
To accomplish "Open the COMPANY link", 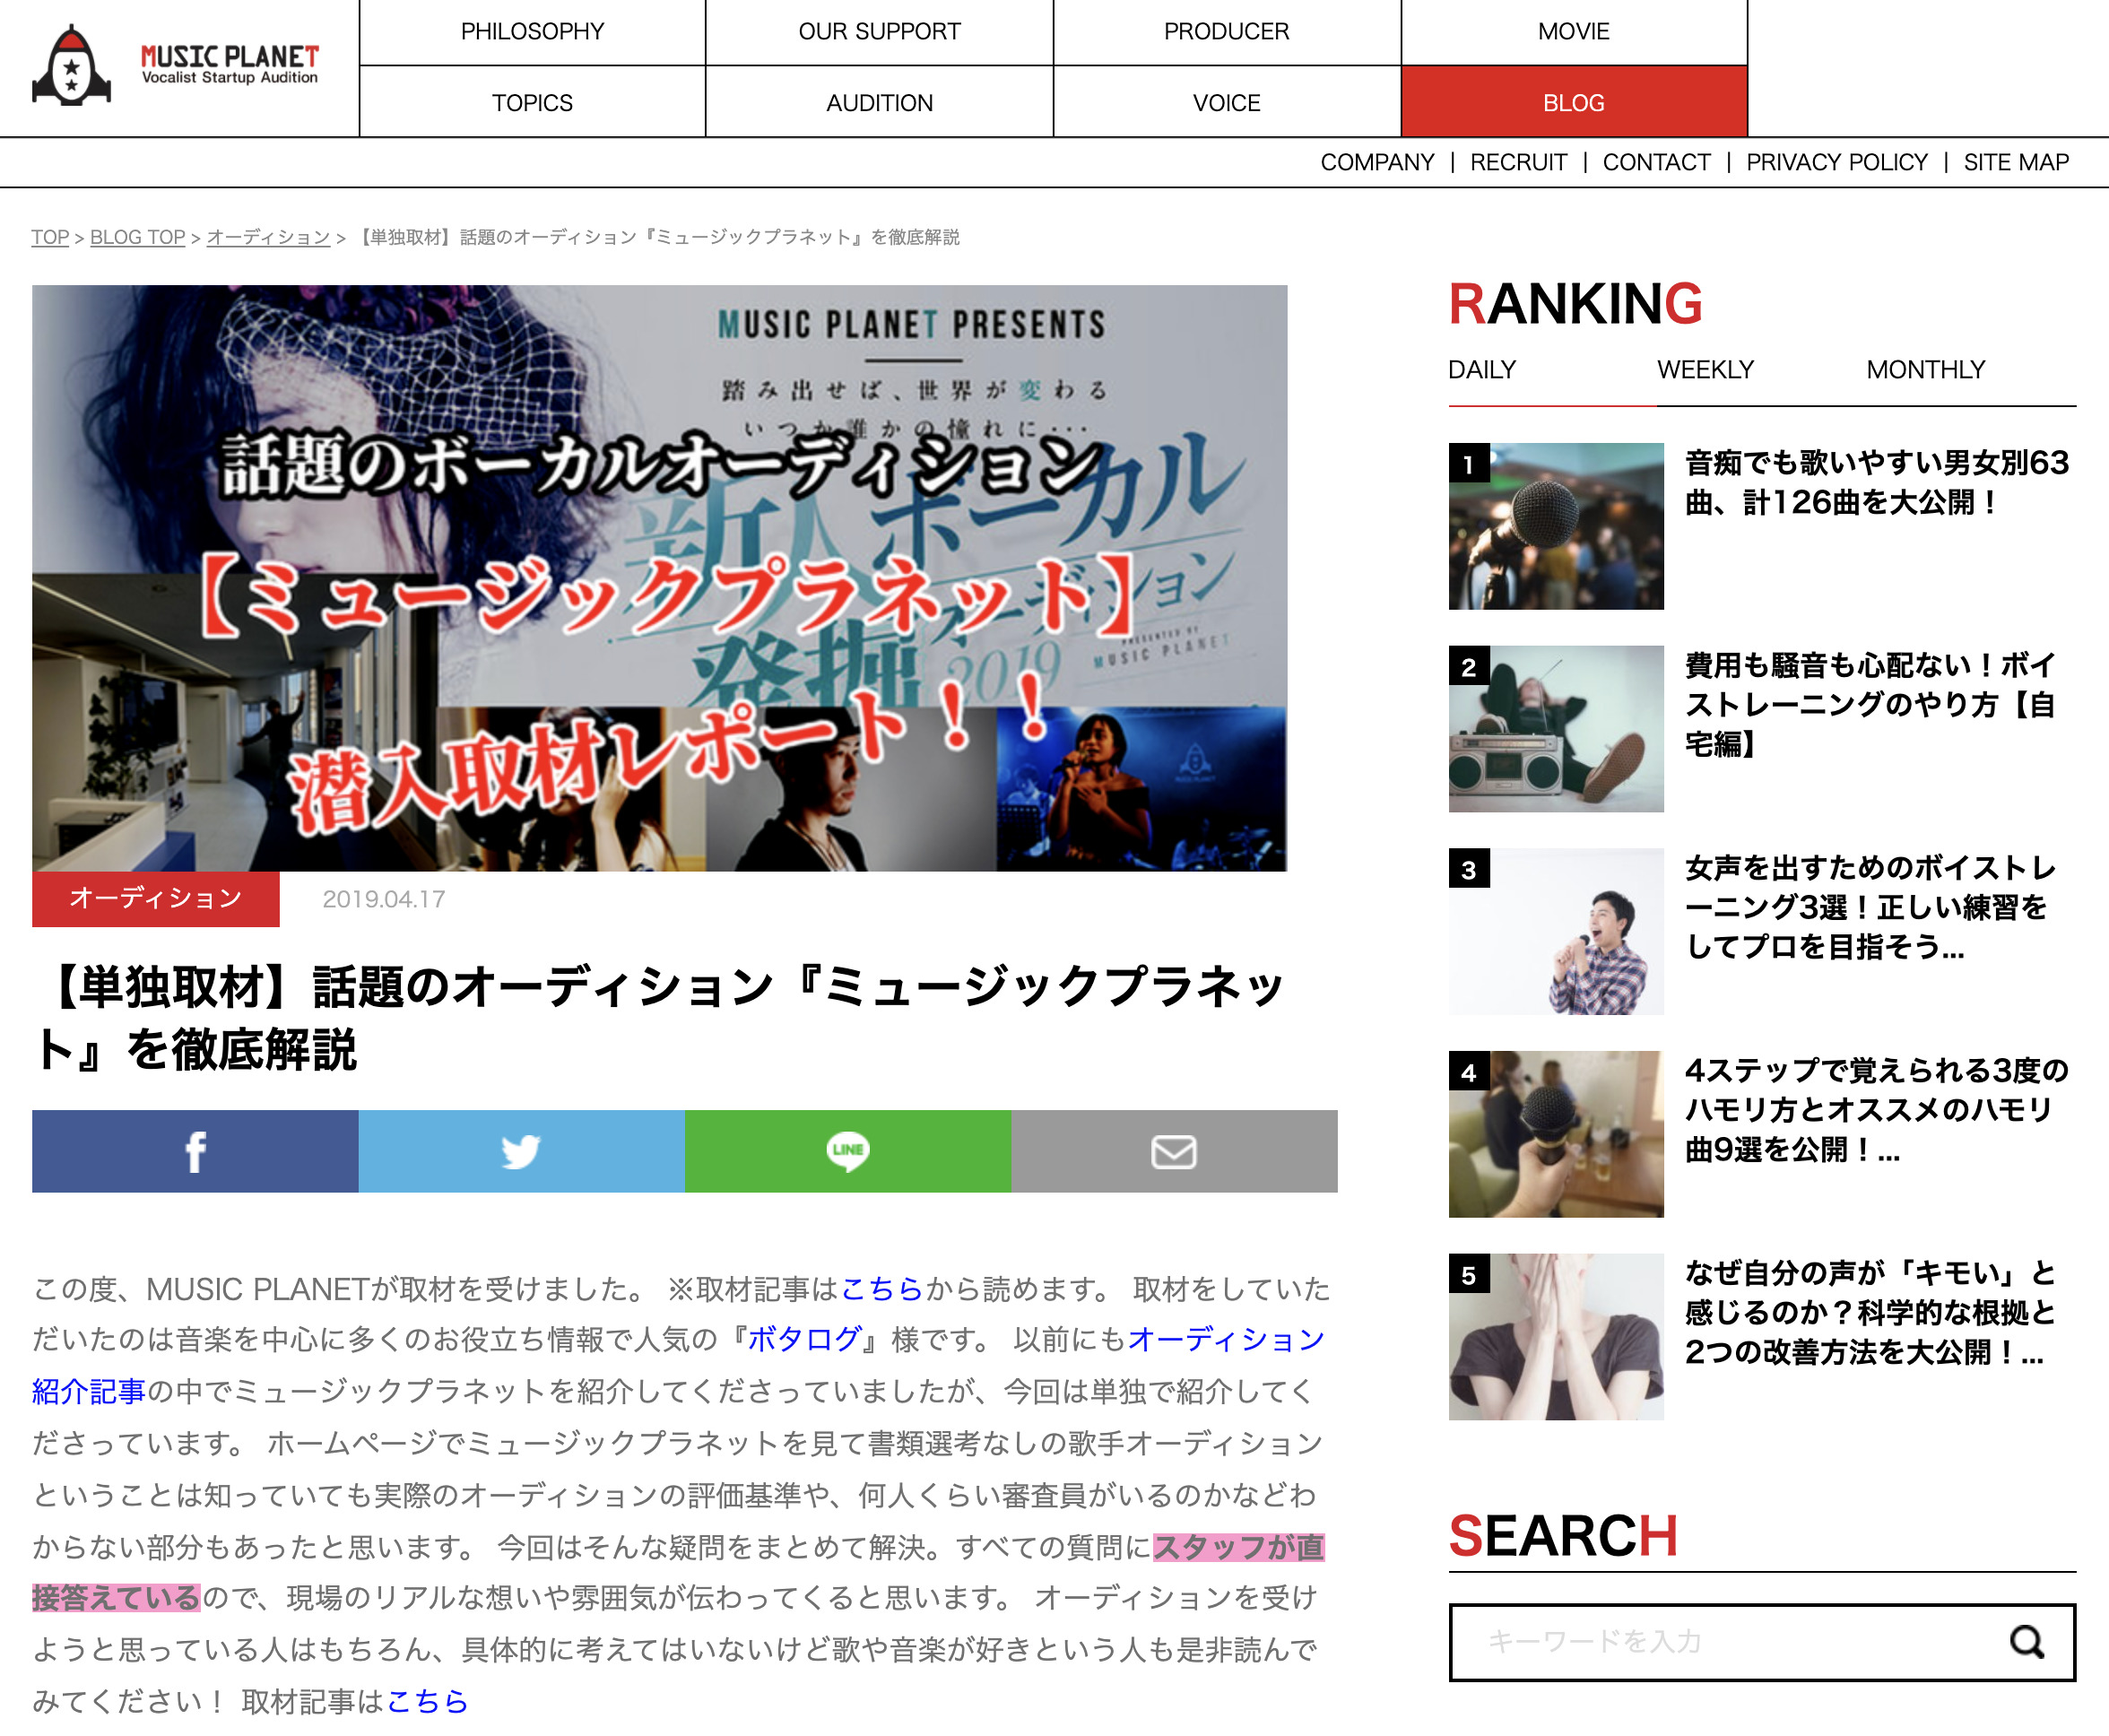I will point(1377,162).
